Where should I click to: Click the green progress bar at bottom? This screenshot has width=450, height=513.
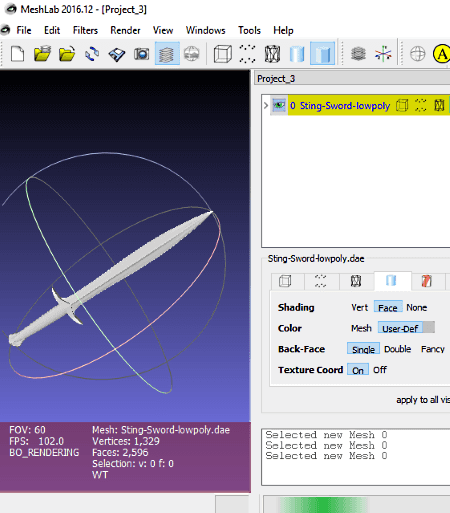click(323, 505)
